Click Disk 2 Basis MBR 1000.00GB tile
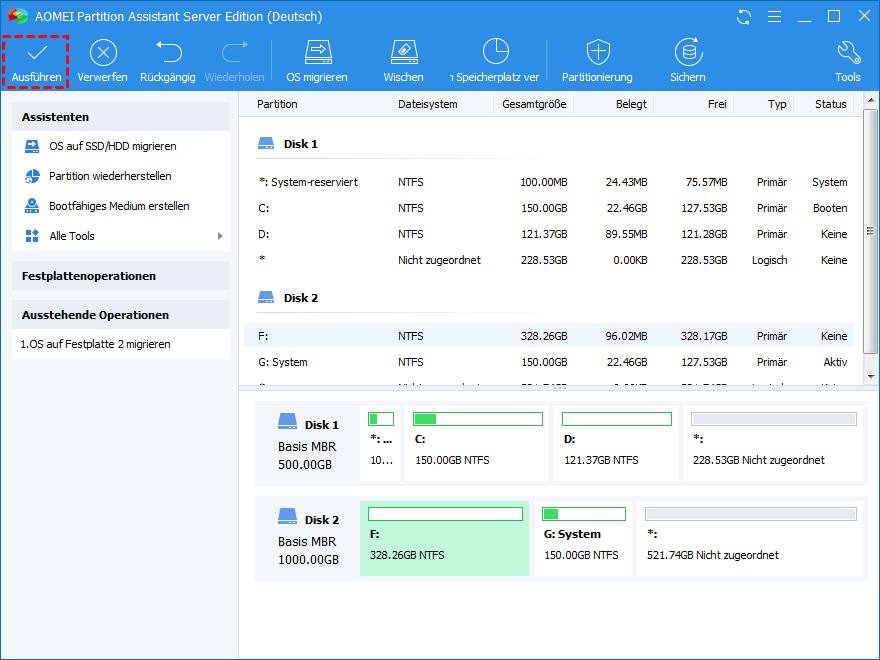880x660 pixels. [x=307, y=538]
